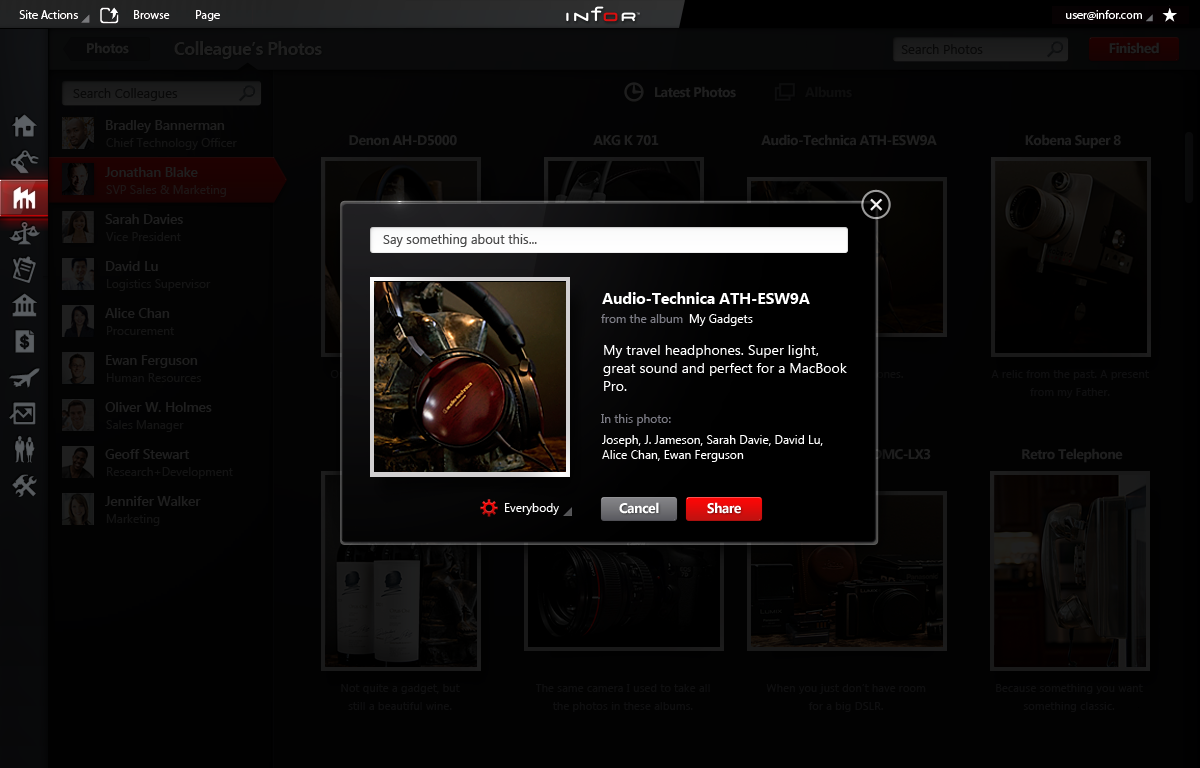Click the clock icon beside Latest Photos
1200x768 pixels.
pyautogui.click(x=634, y=92)
